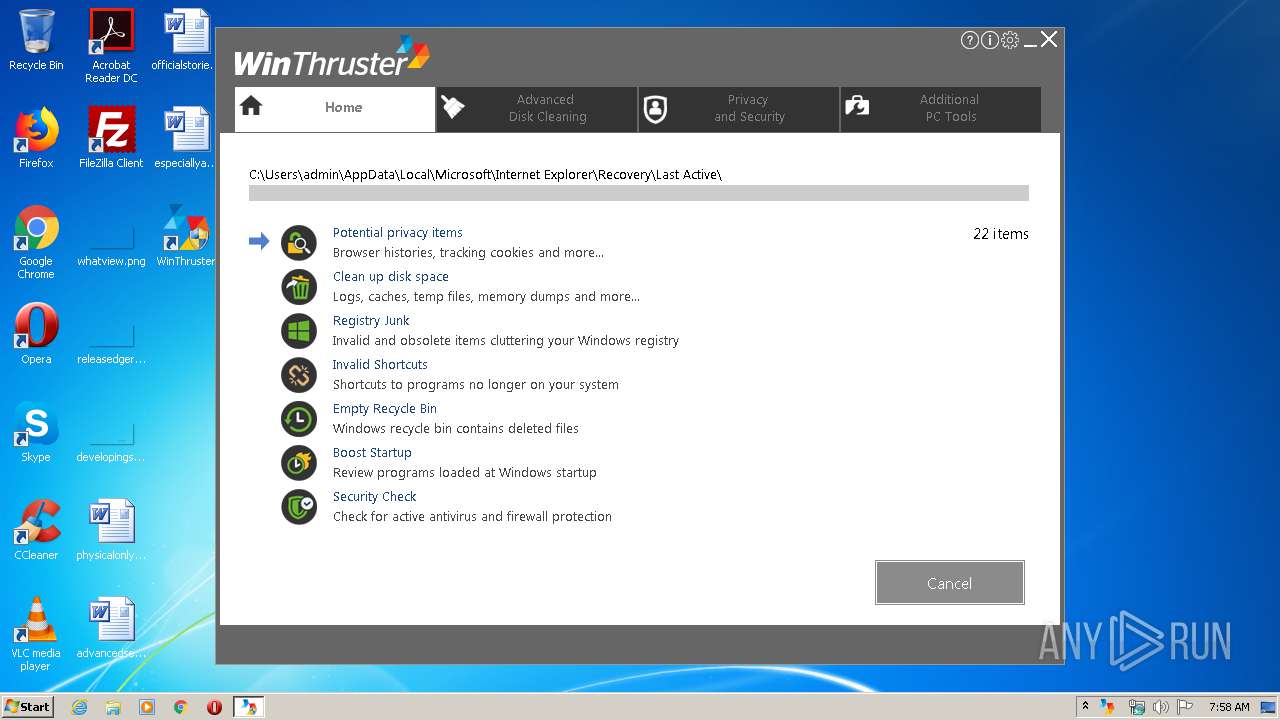Click the Registry Junk Windows-logo icon
Image resolution: width=1280 pixels, height=720 pixels.
(298, 330)
